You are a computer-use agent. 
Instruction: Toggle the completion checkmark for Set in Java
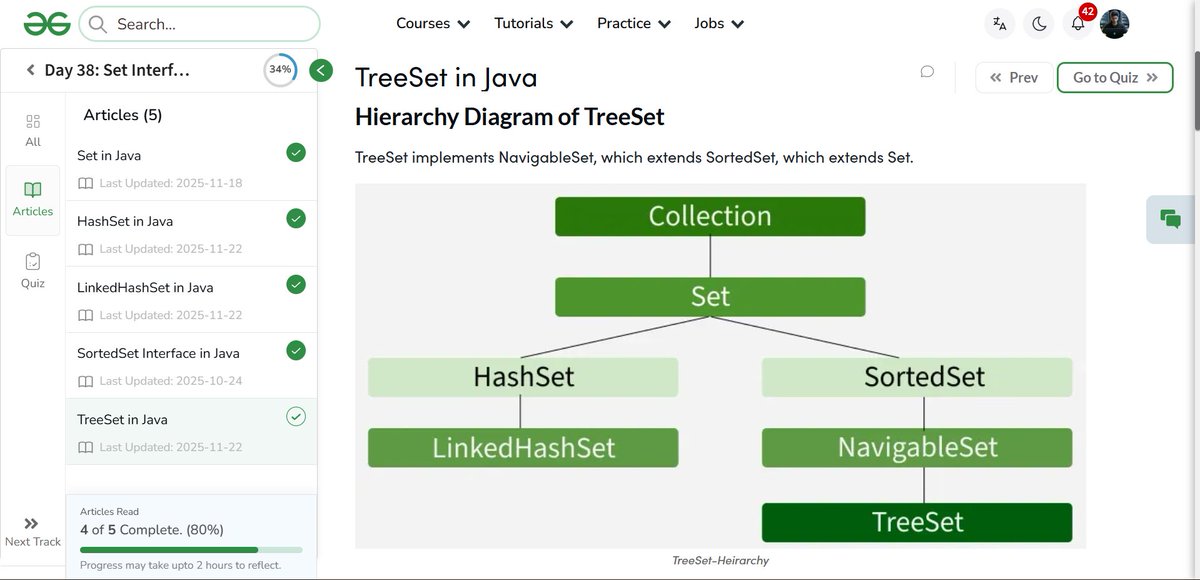[295, 152]
